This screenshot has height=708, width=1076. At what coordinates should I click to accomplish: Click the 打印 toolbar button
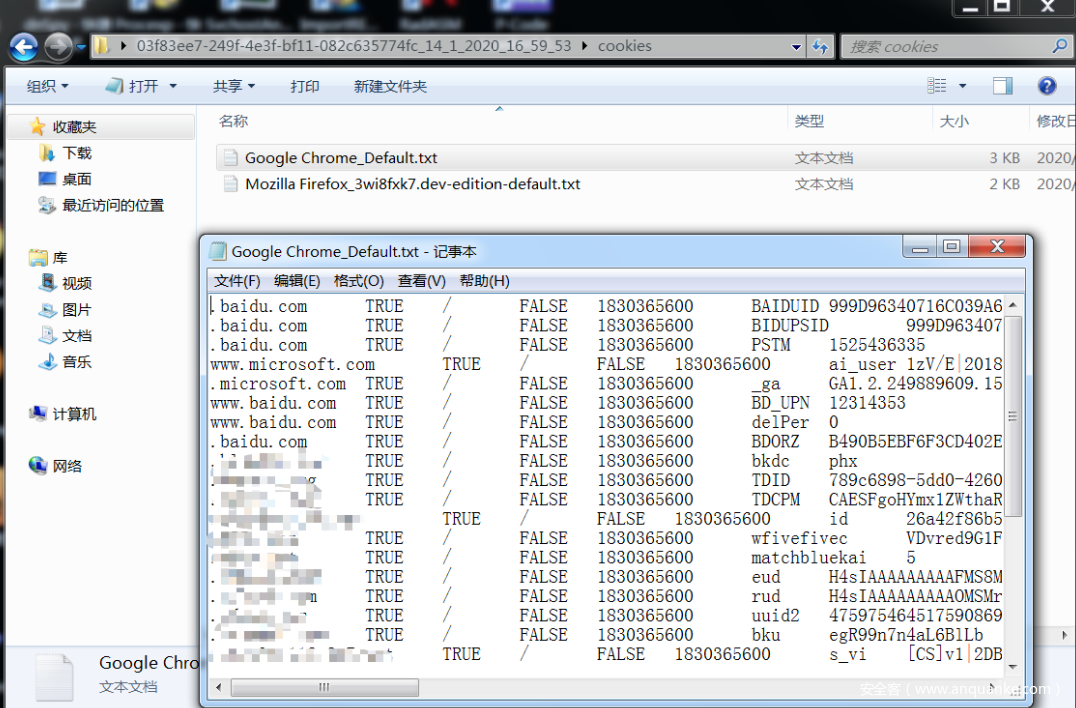coord(305,86)
